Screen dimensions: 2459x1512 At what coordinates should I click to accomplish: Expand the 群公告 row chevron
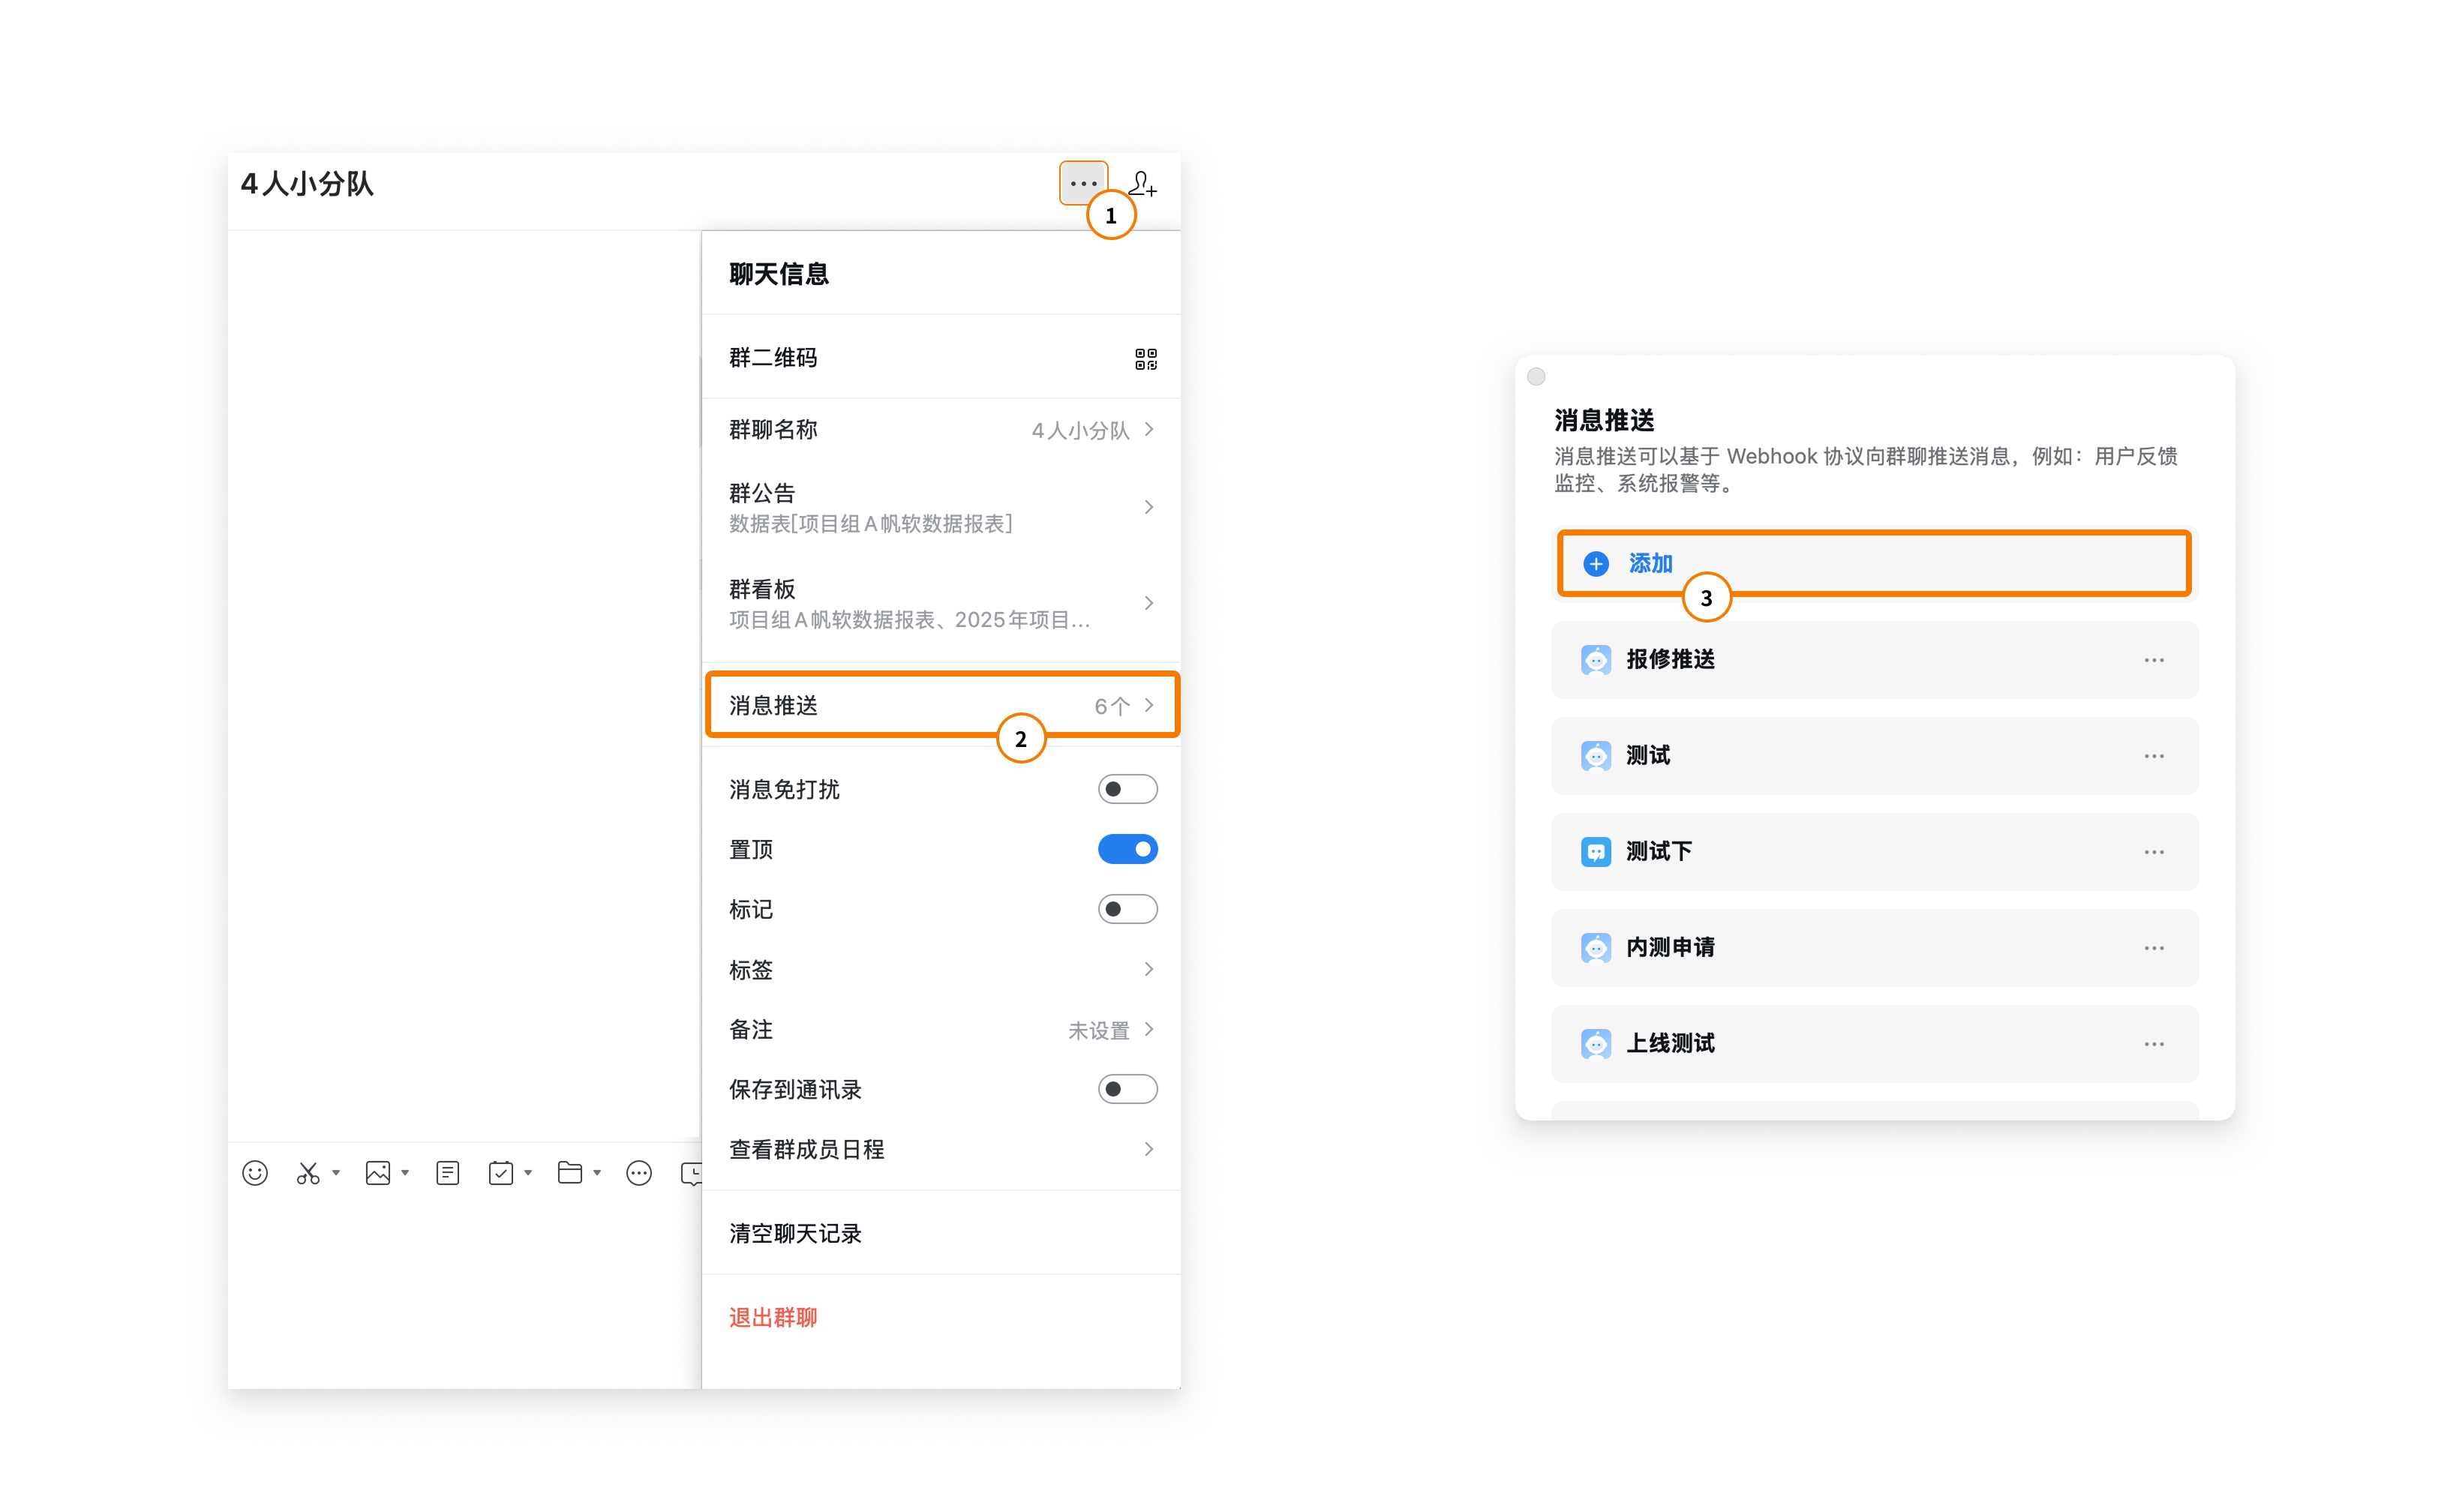[x=1148, y=507]
